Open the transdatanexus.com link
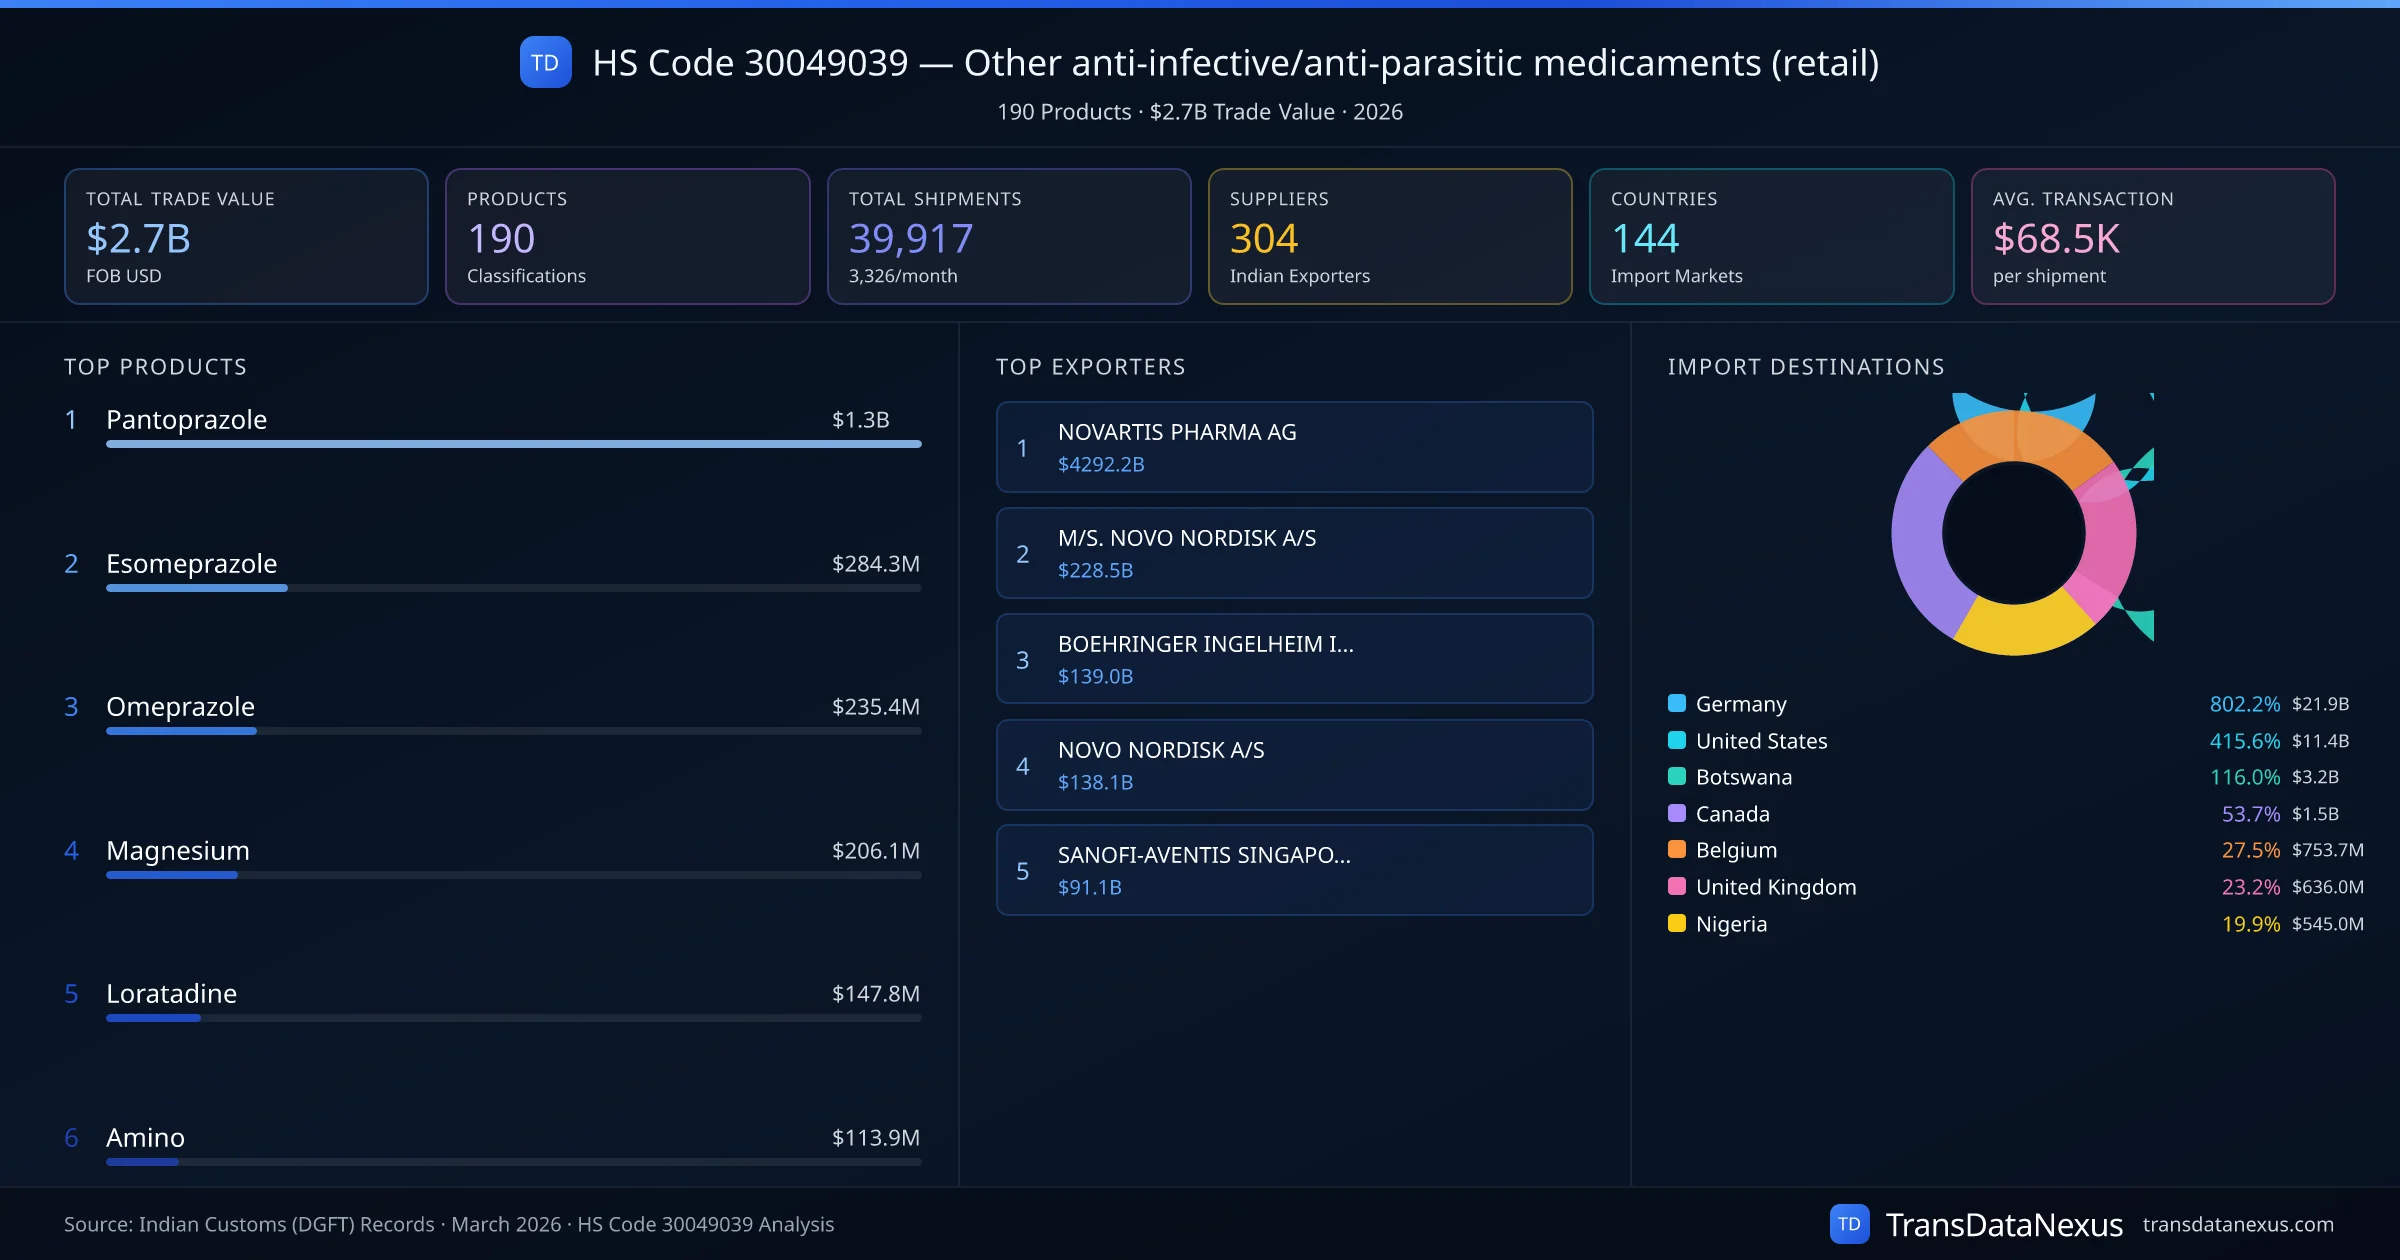The height and width of the screenshot is (1260, 2400). 2237,1224
